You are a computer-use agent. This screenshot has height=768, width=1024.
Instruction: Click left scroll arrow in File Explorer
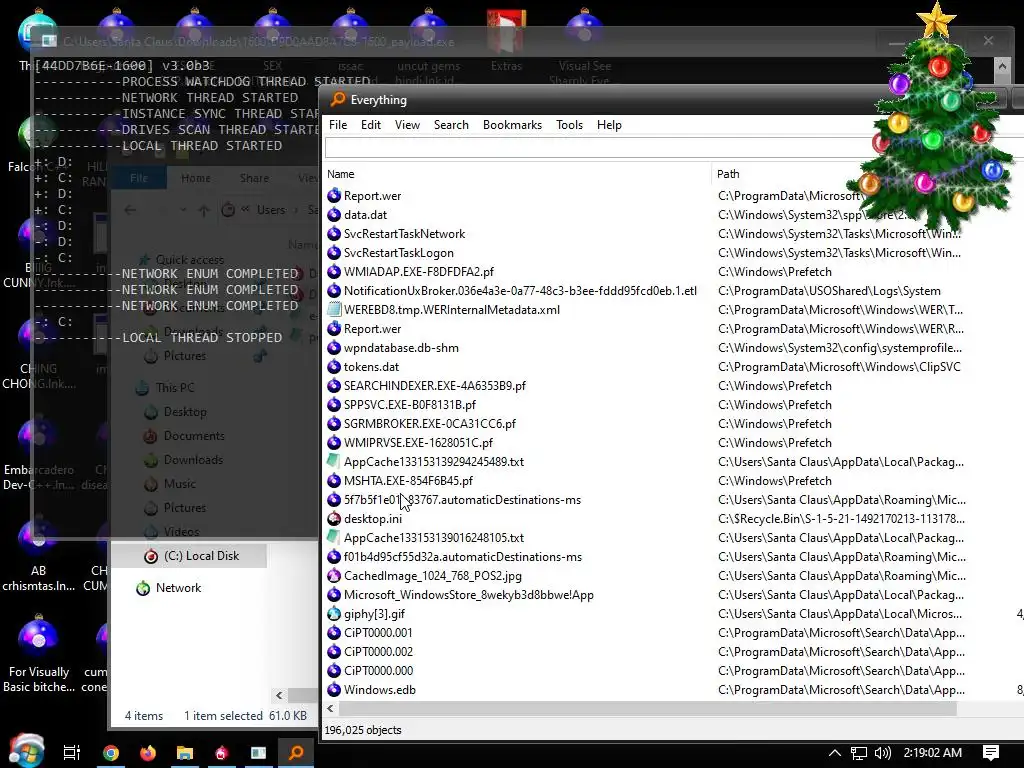pyautogui.click(x=280, y=696)
